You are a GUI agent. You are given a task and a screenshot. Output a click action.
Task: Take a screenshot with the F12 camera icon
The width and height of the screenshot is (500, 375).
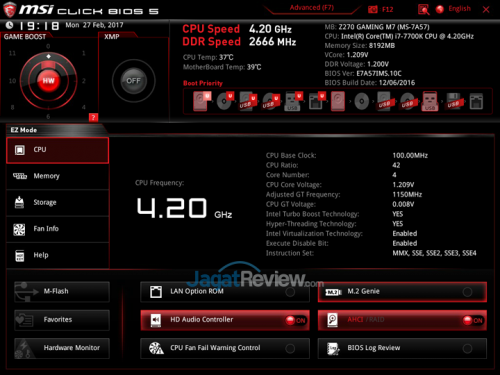pyautogui.click(x=373, y=9)
